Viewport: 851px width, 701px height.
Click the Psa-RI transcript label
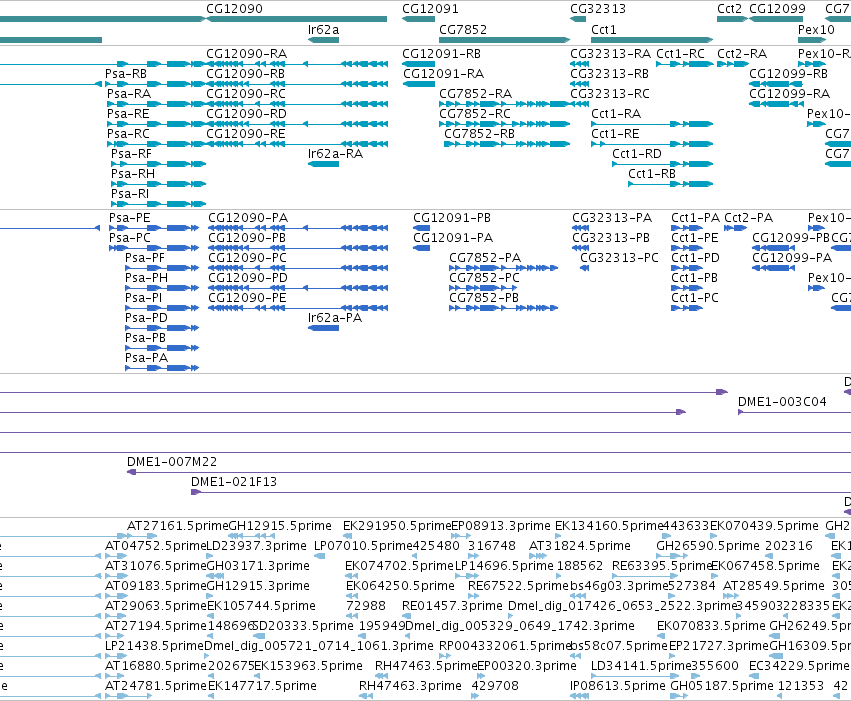tap(130, 194)
